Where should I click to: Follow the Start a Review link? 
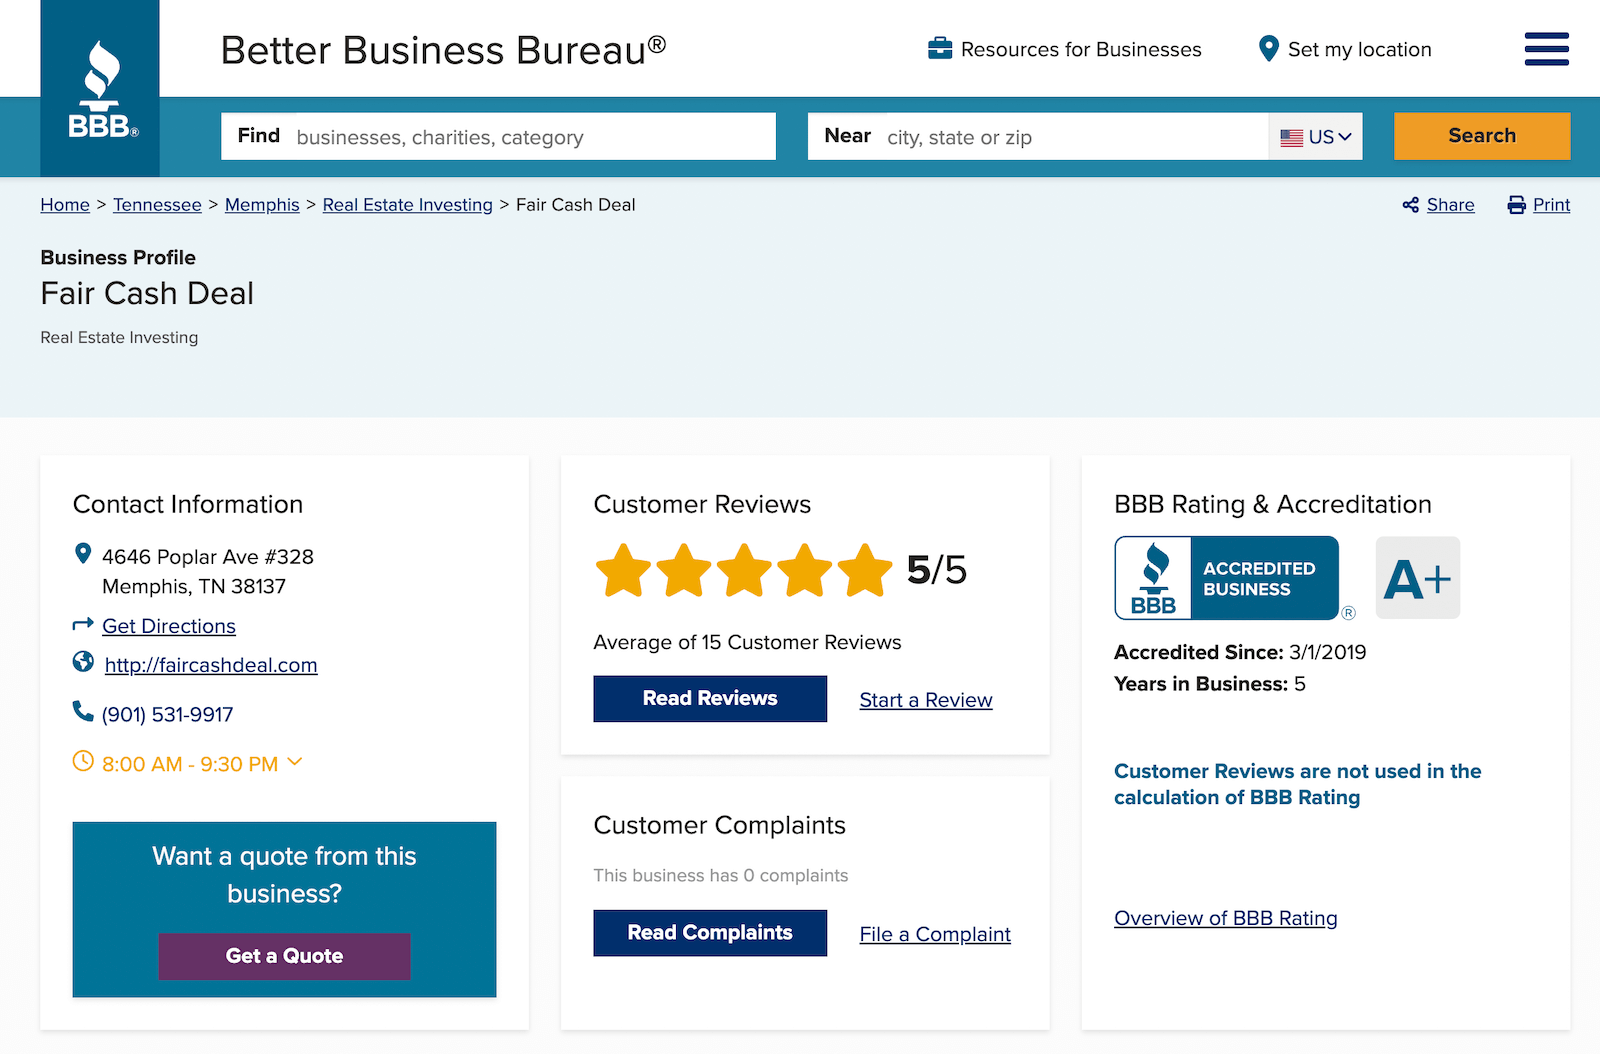coord(926,700)
